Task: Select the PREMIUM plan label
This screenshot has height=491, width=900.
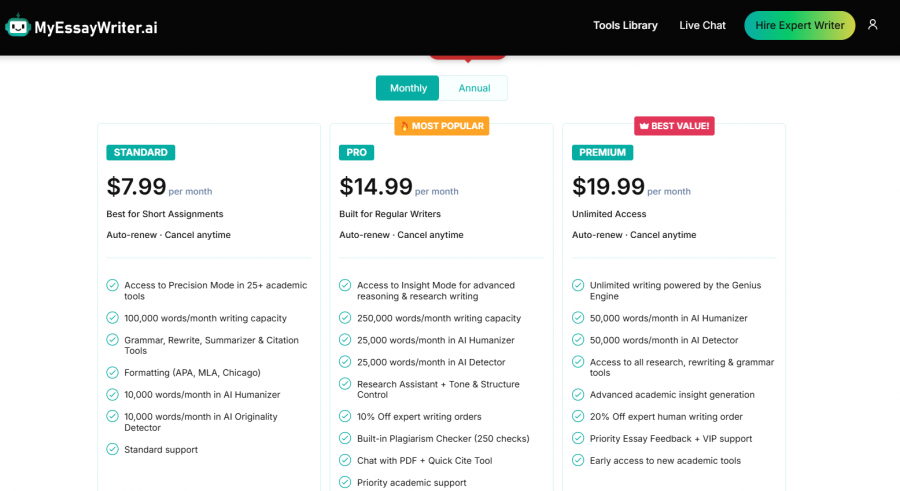Action: click(602, 152)
